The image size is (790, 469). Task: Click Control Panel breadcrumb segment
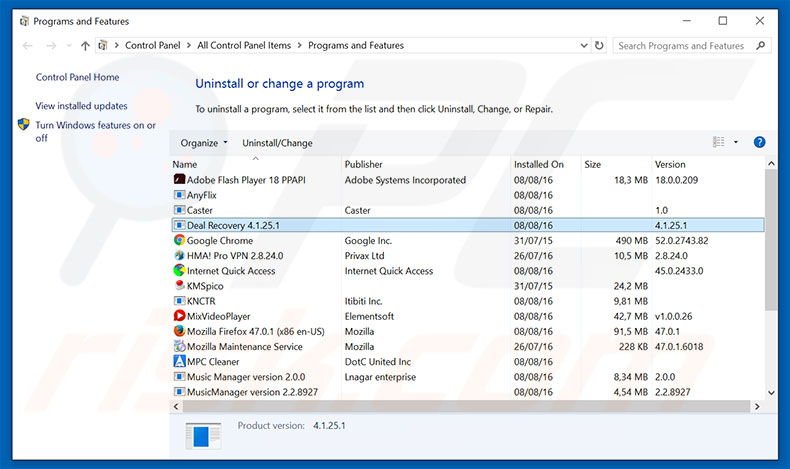pos(152,45)
